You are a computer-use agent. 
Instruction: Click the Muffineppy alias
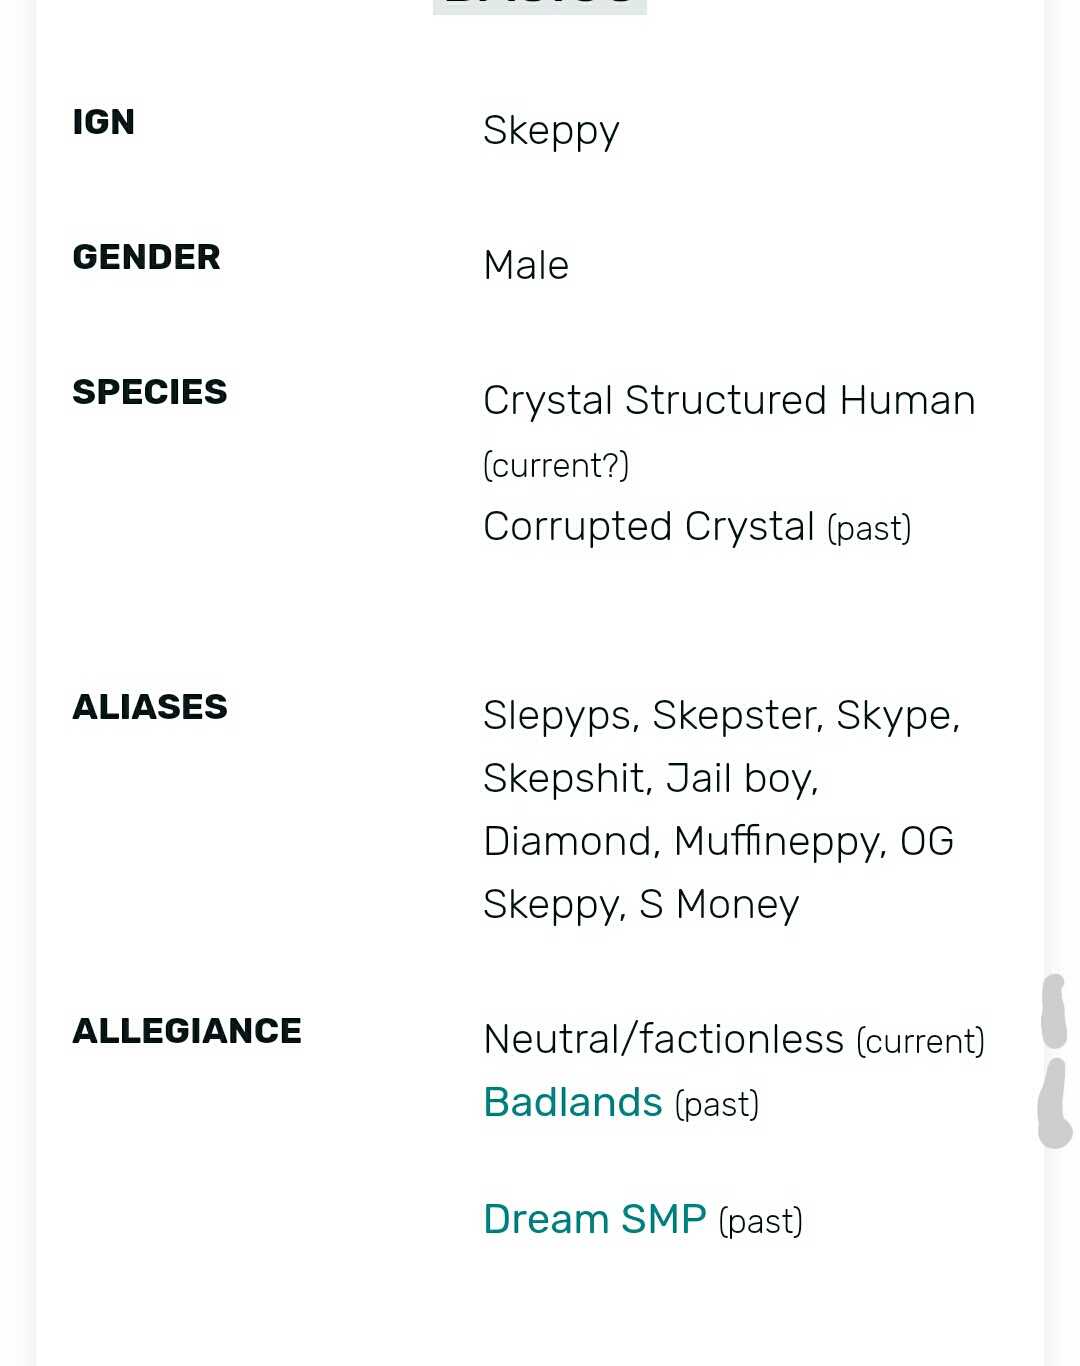click(779, 842)
